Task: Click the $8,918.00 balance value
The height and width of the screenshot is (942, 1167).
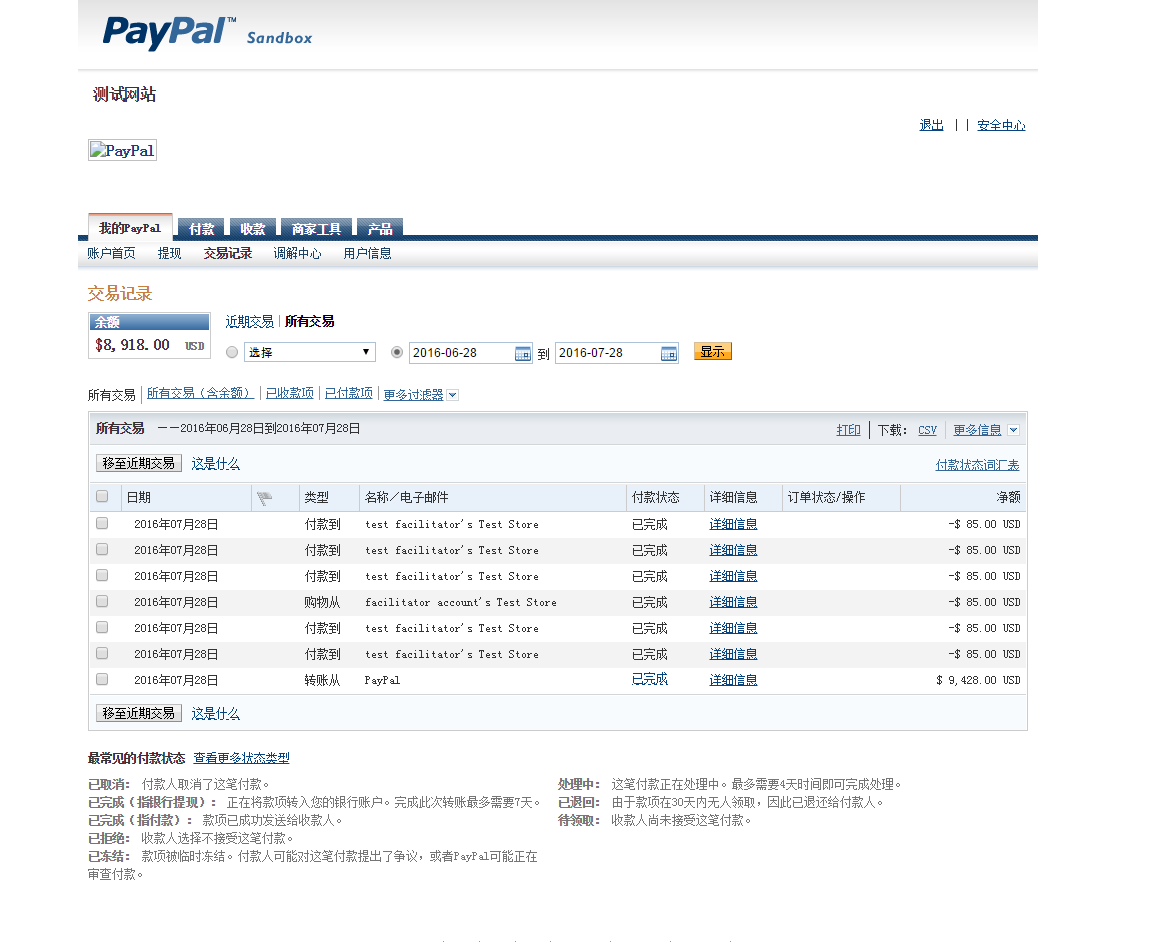Action: (x=132, y=345)
